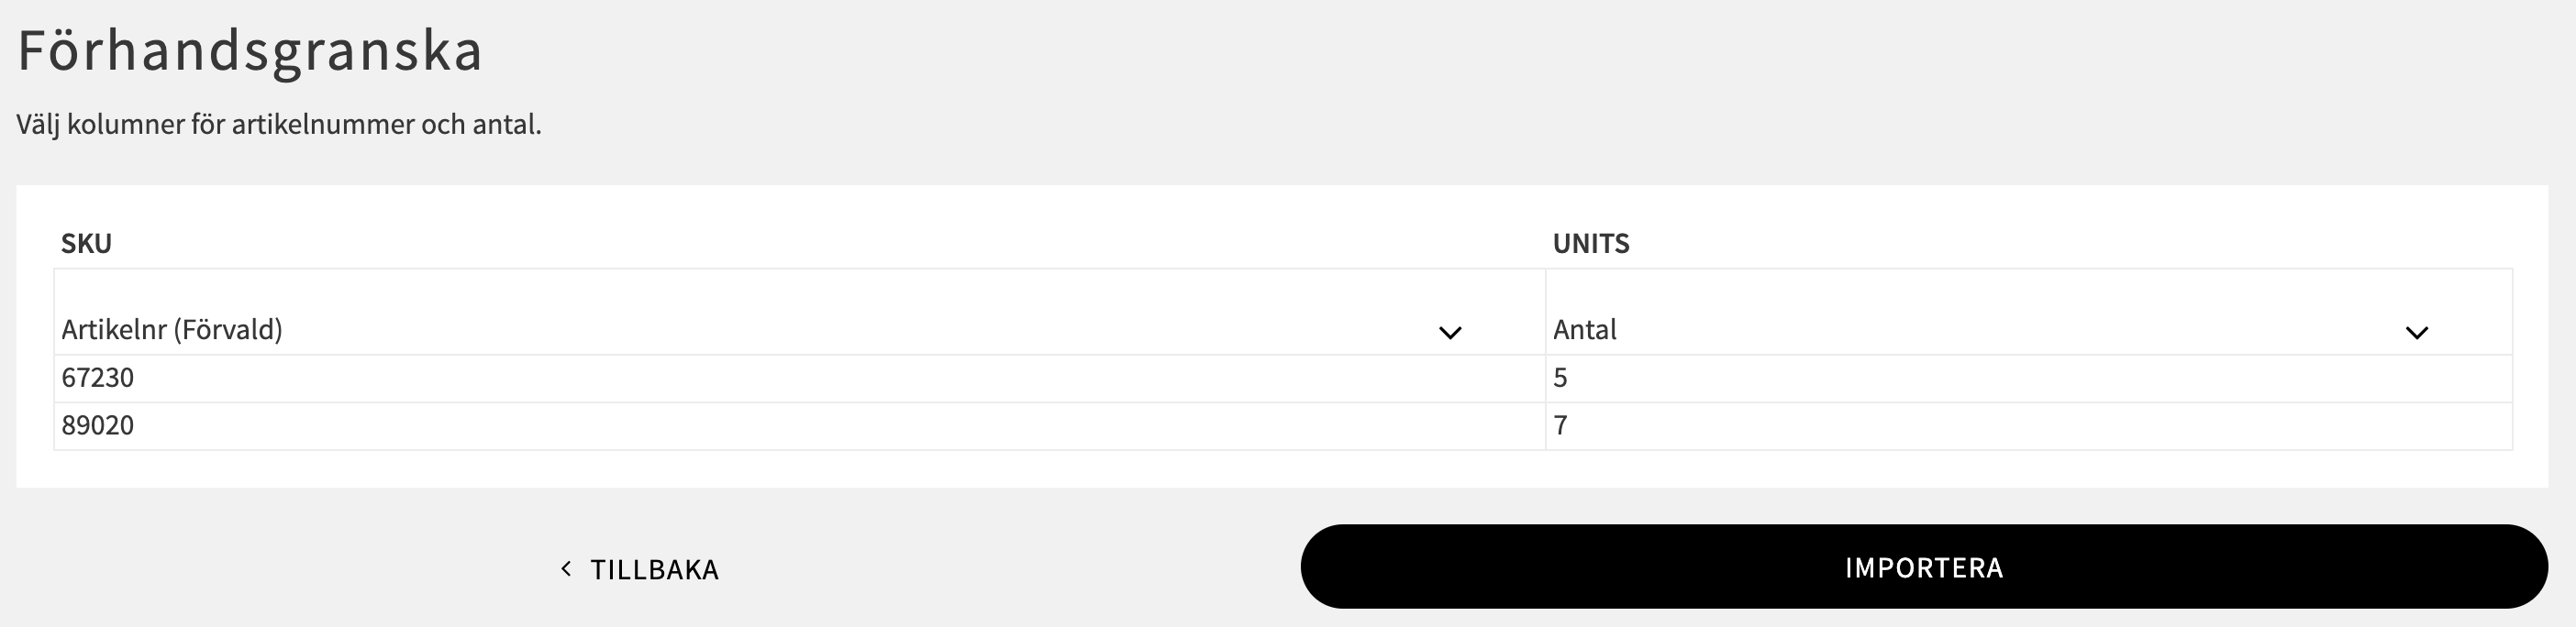The height and width of the screenshot is (627, 2576).
Task: Click the SKU column header
Action: click(86, 243)
